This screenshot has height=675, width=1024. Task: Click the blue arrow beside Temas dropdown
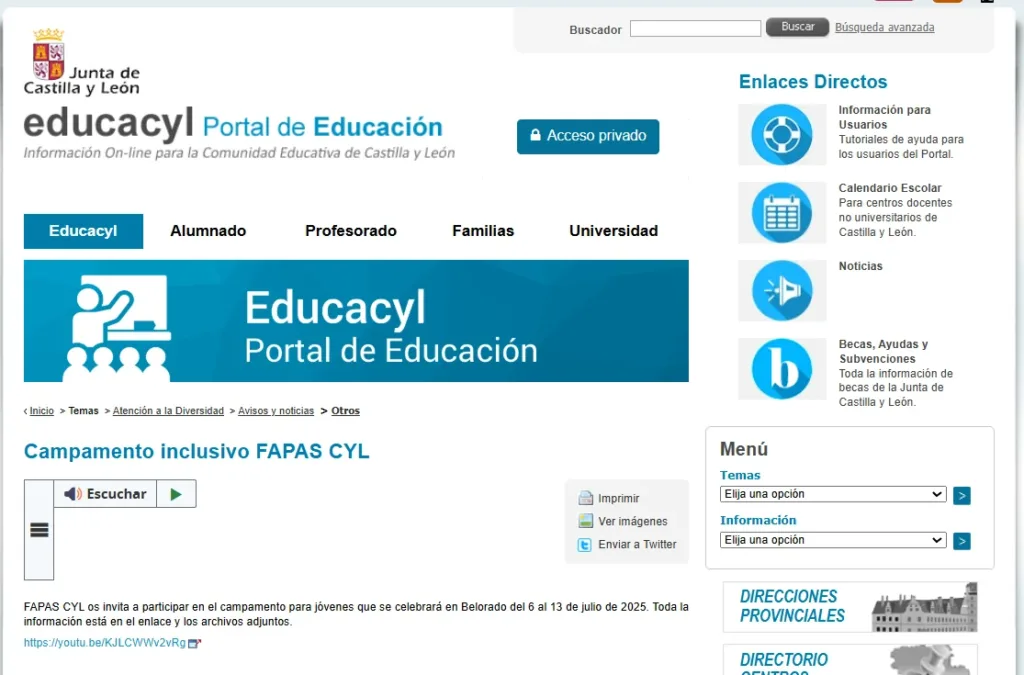[961, 495]
